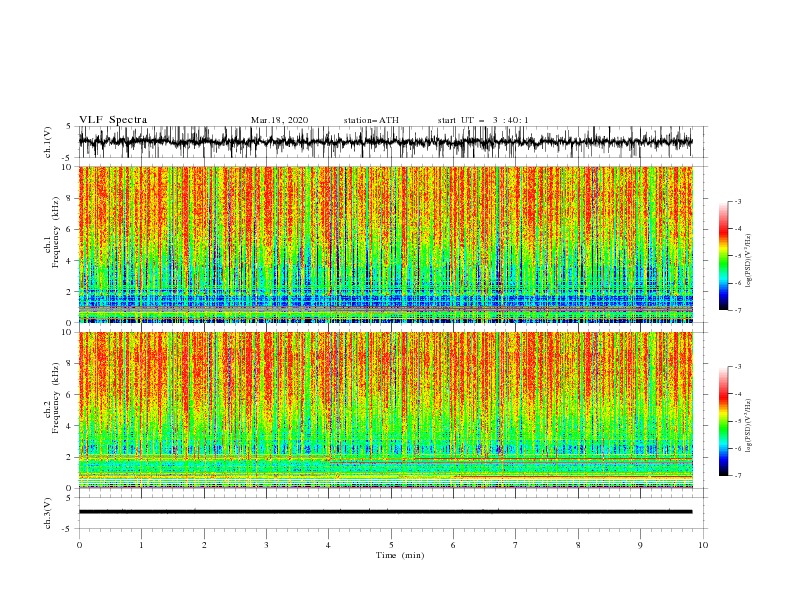This screenshot has width=792, height=612.
Task: Click the time axis tick label '5'
Action: [391, 545]
